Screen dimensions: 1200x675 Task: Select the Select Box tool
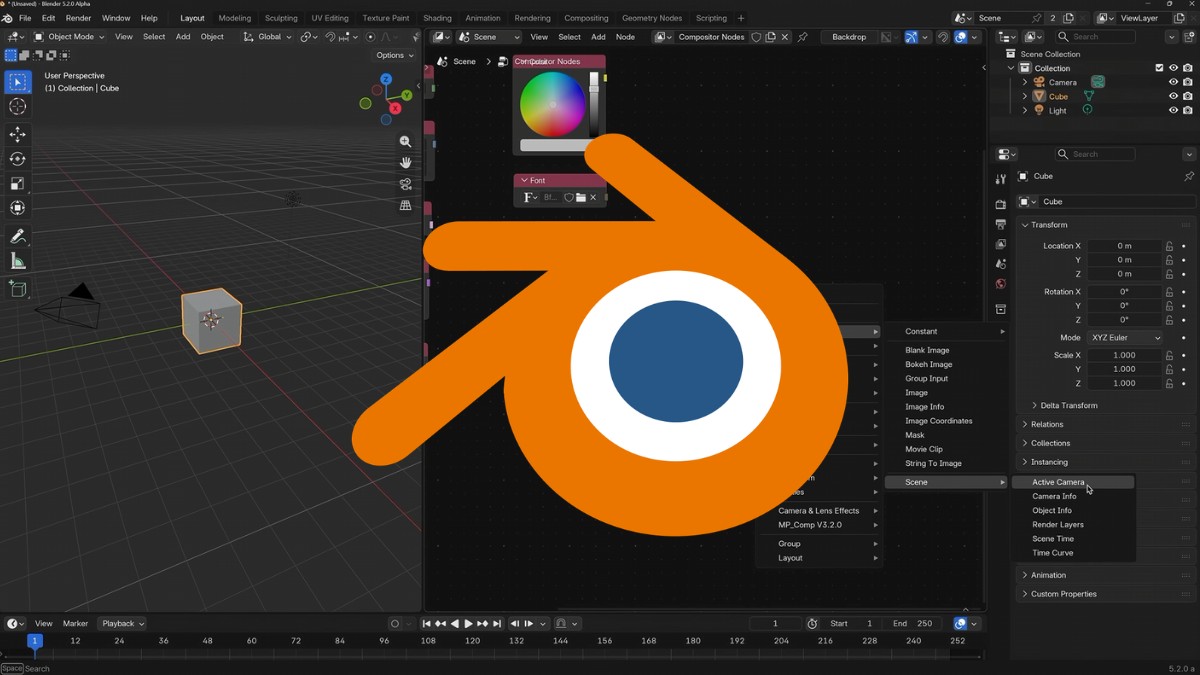pos(18,82)
